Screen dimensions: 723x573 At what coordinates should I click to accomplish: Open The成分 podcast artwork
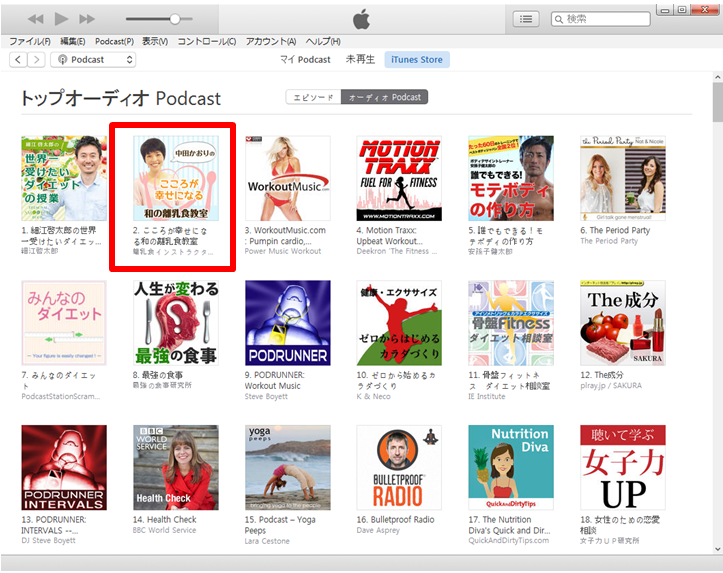(x=623, y=323)
